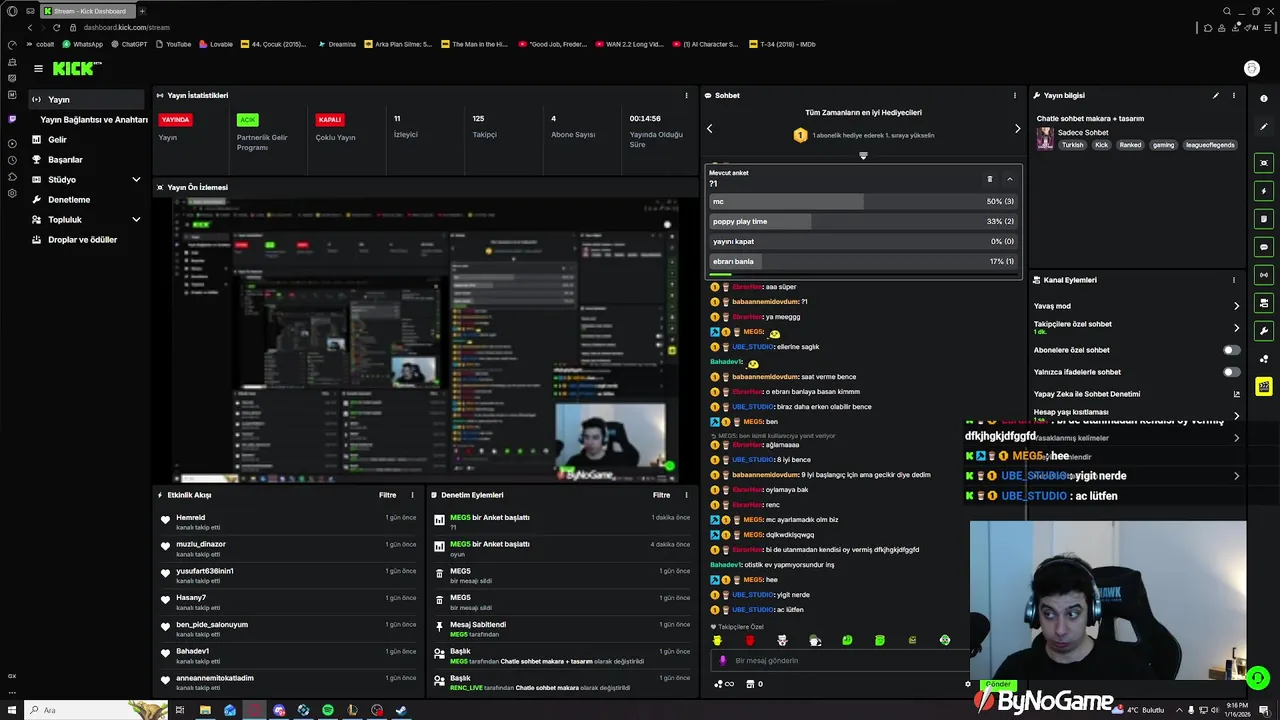Open the Etkinlik Akışı Filtre dropdown
Viewport: 1280px width, 720px height.
[387, 495]
